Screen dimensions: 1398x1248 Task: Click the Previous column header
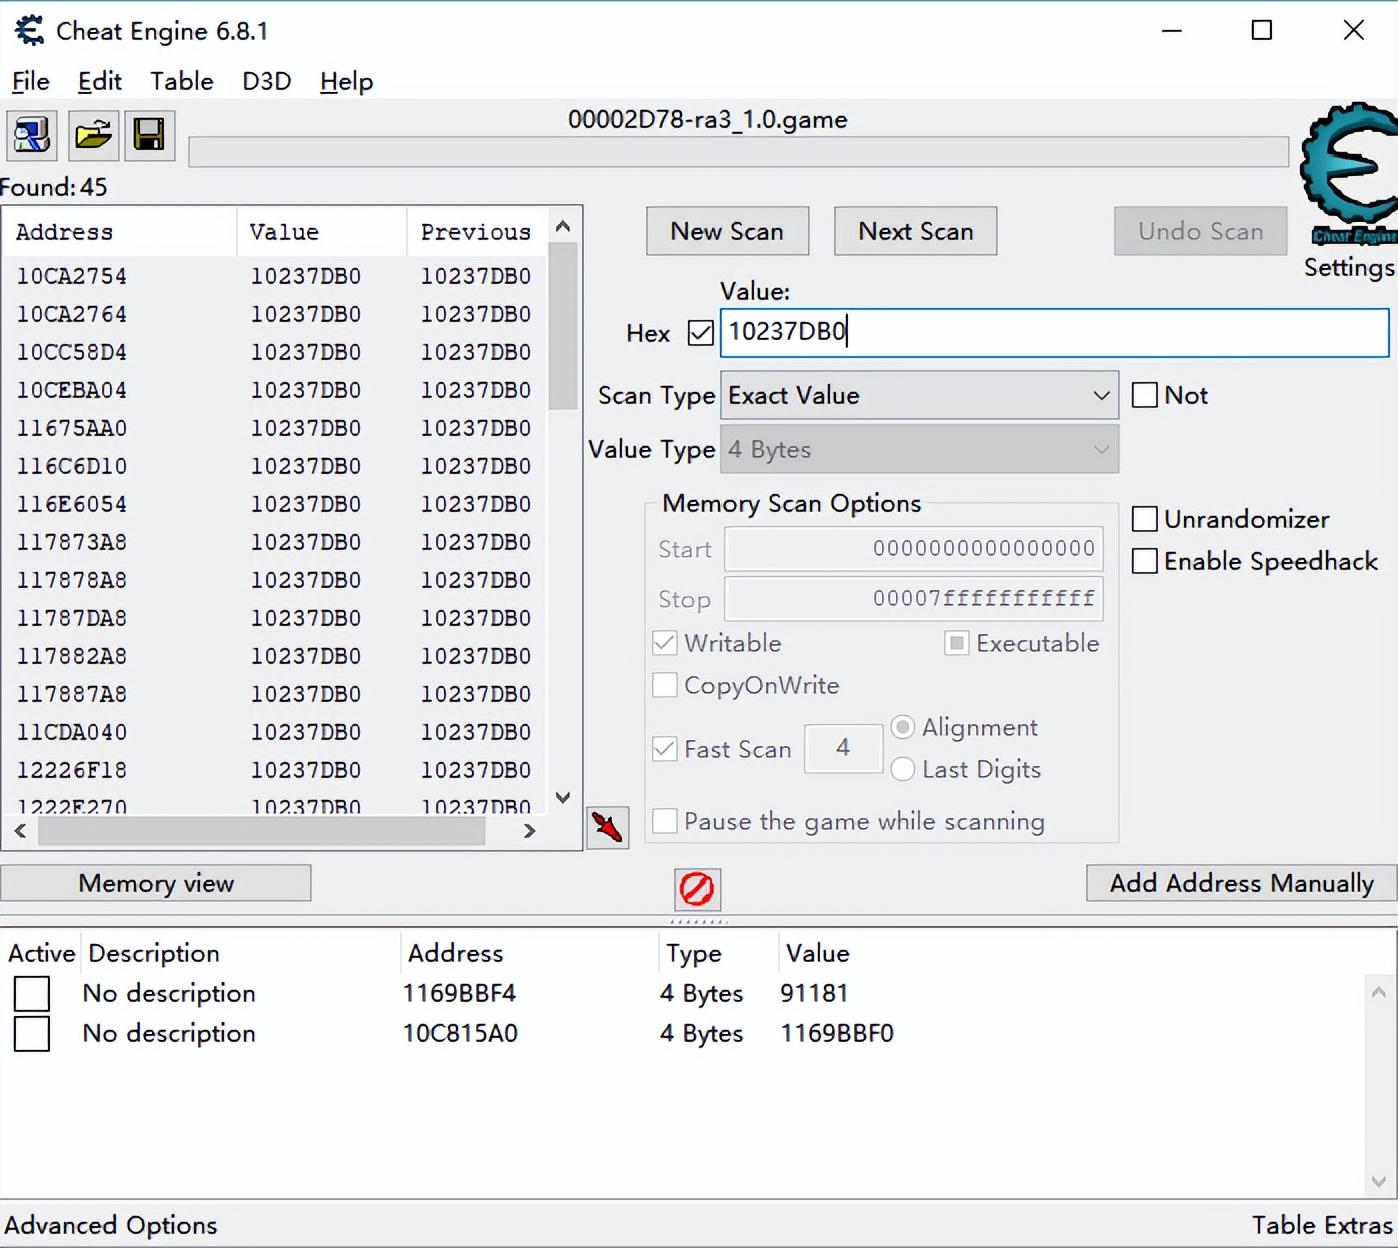coord(476,232)
